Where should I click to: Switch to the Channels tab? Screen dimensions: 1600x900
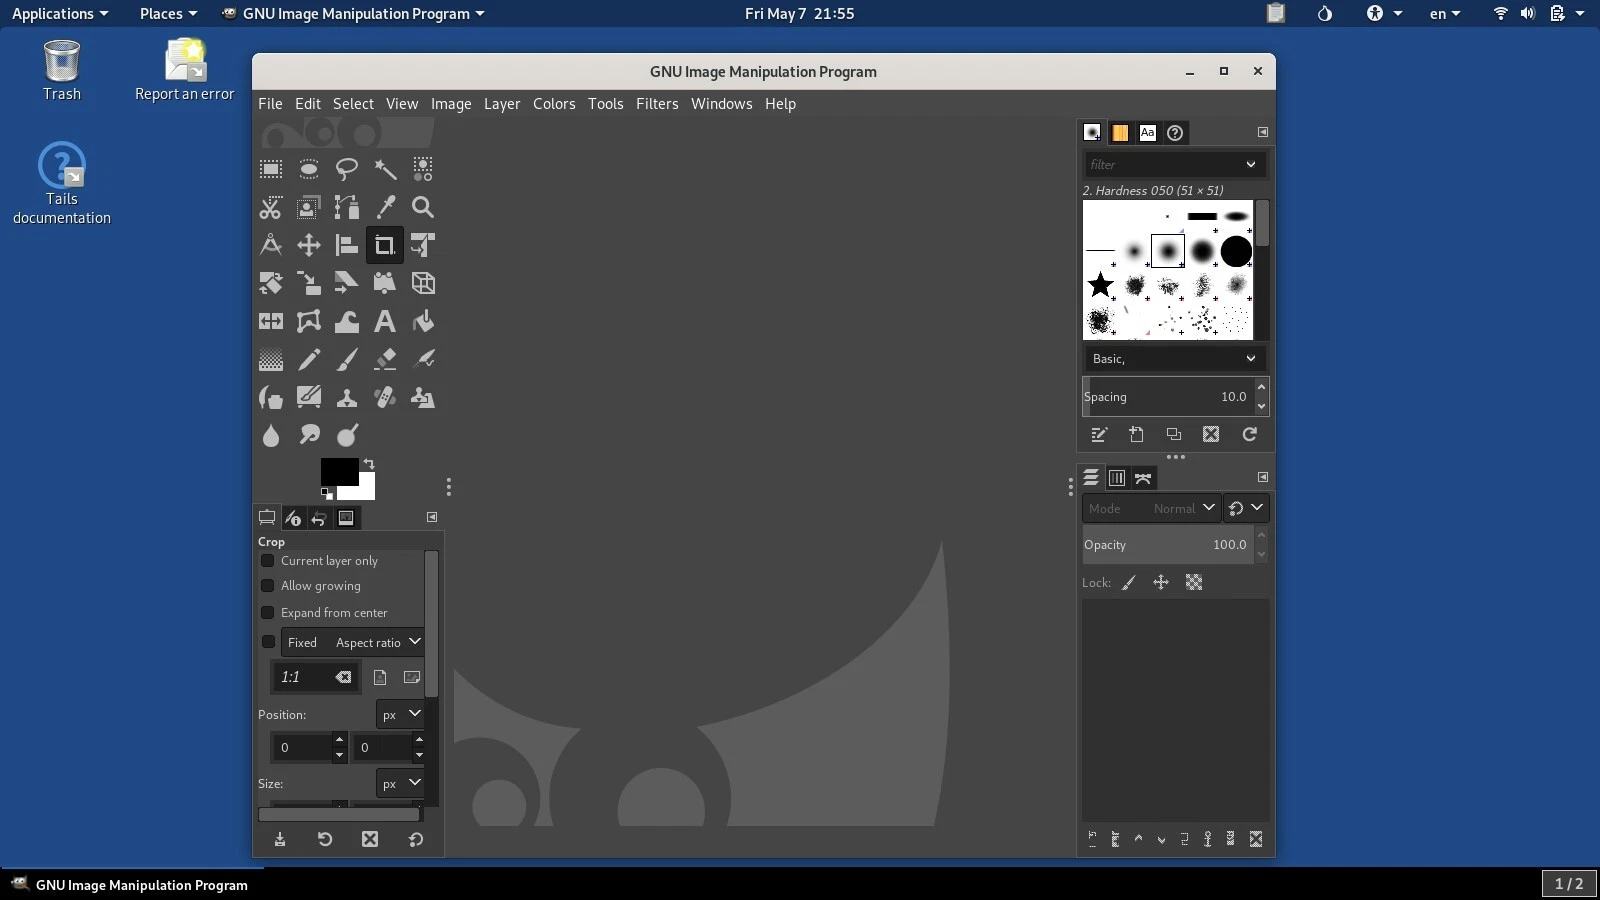tap(1117, 478)
